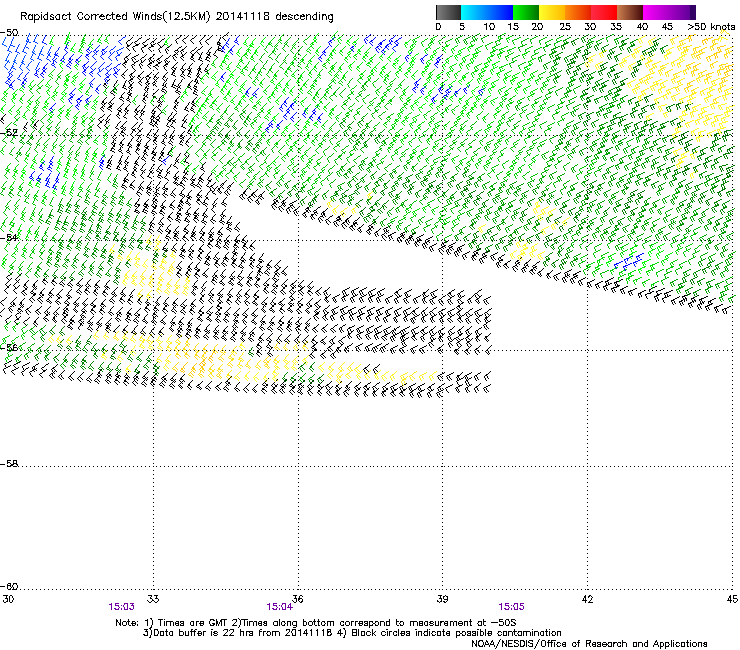Click the 'Times are GMT' note line

(316, 623)
